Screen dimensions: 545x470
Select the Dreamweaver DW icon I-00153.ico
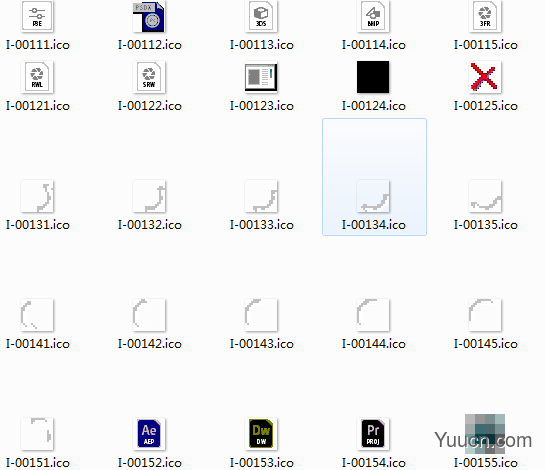pyautogui.click(x=261, y=434)
